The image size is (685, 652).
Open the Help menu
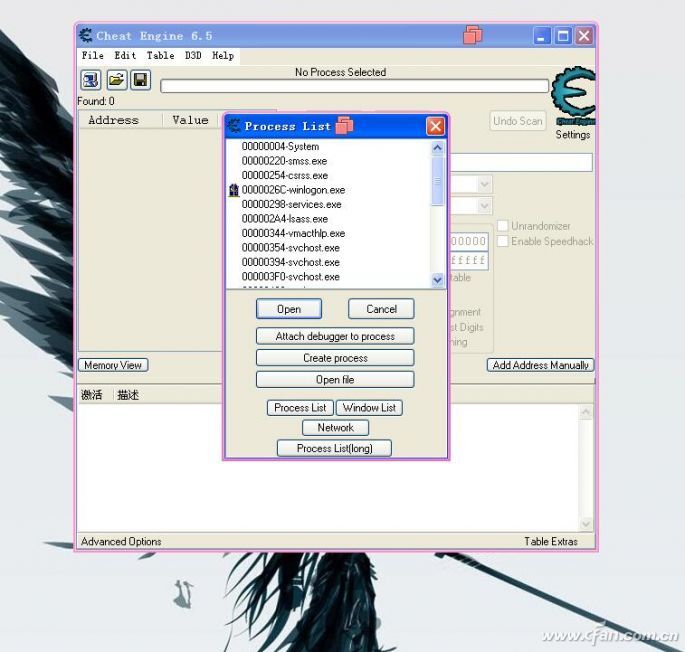223,55
